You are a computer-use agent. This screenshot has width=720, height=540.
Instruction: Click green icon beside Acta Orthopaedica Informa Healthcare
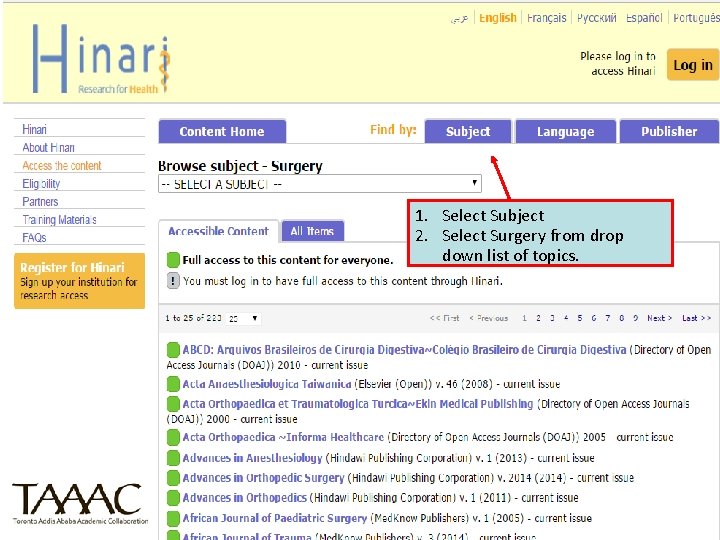(173, 438)
